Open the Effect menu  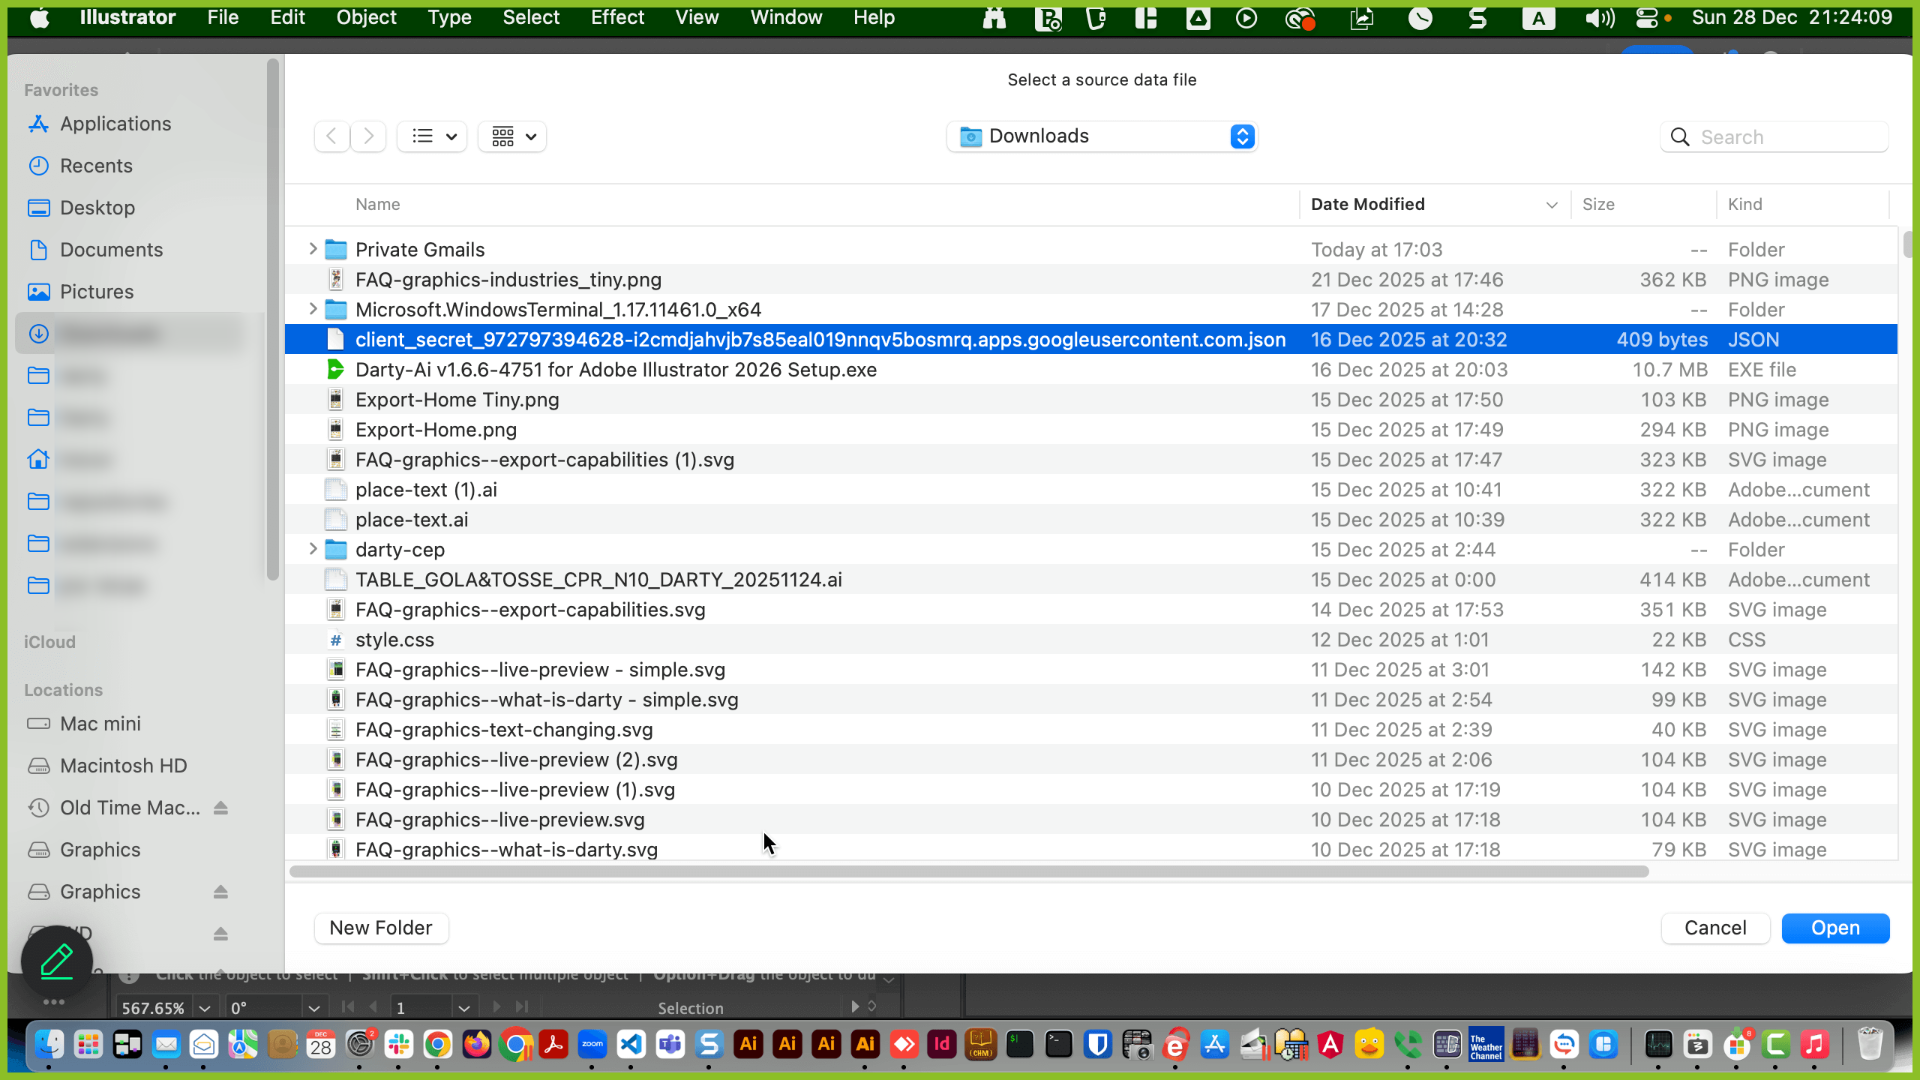pyautogui.click(x=617, y=17)
